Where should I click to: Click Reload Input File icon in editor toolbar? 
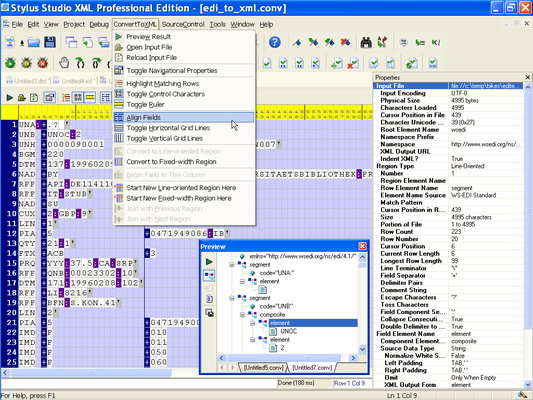coord(34,98)
